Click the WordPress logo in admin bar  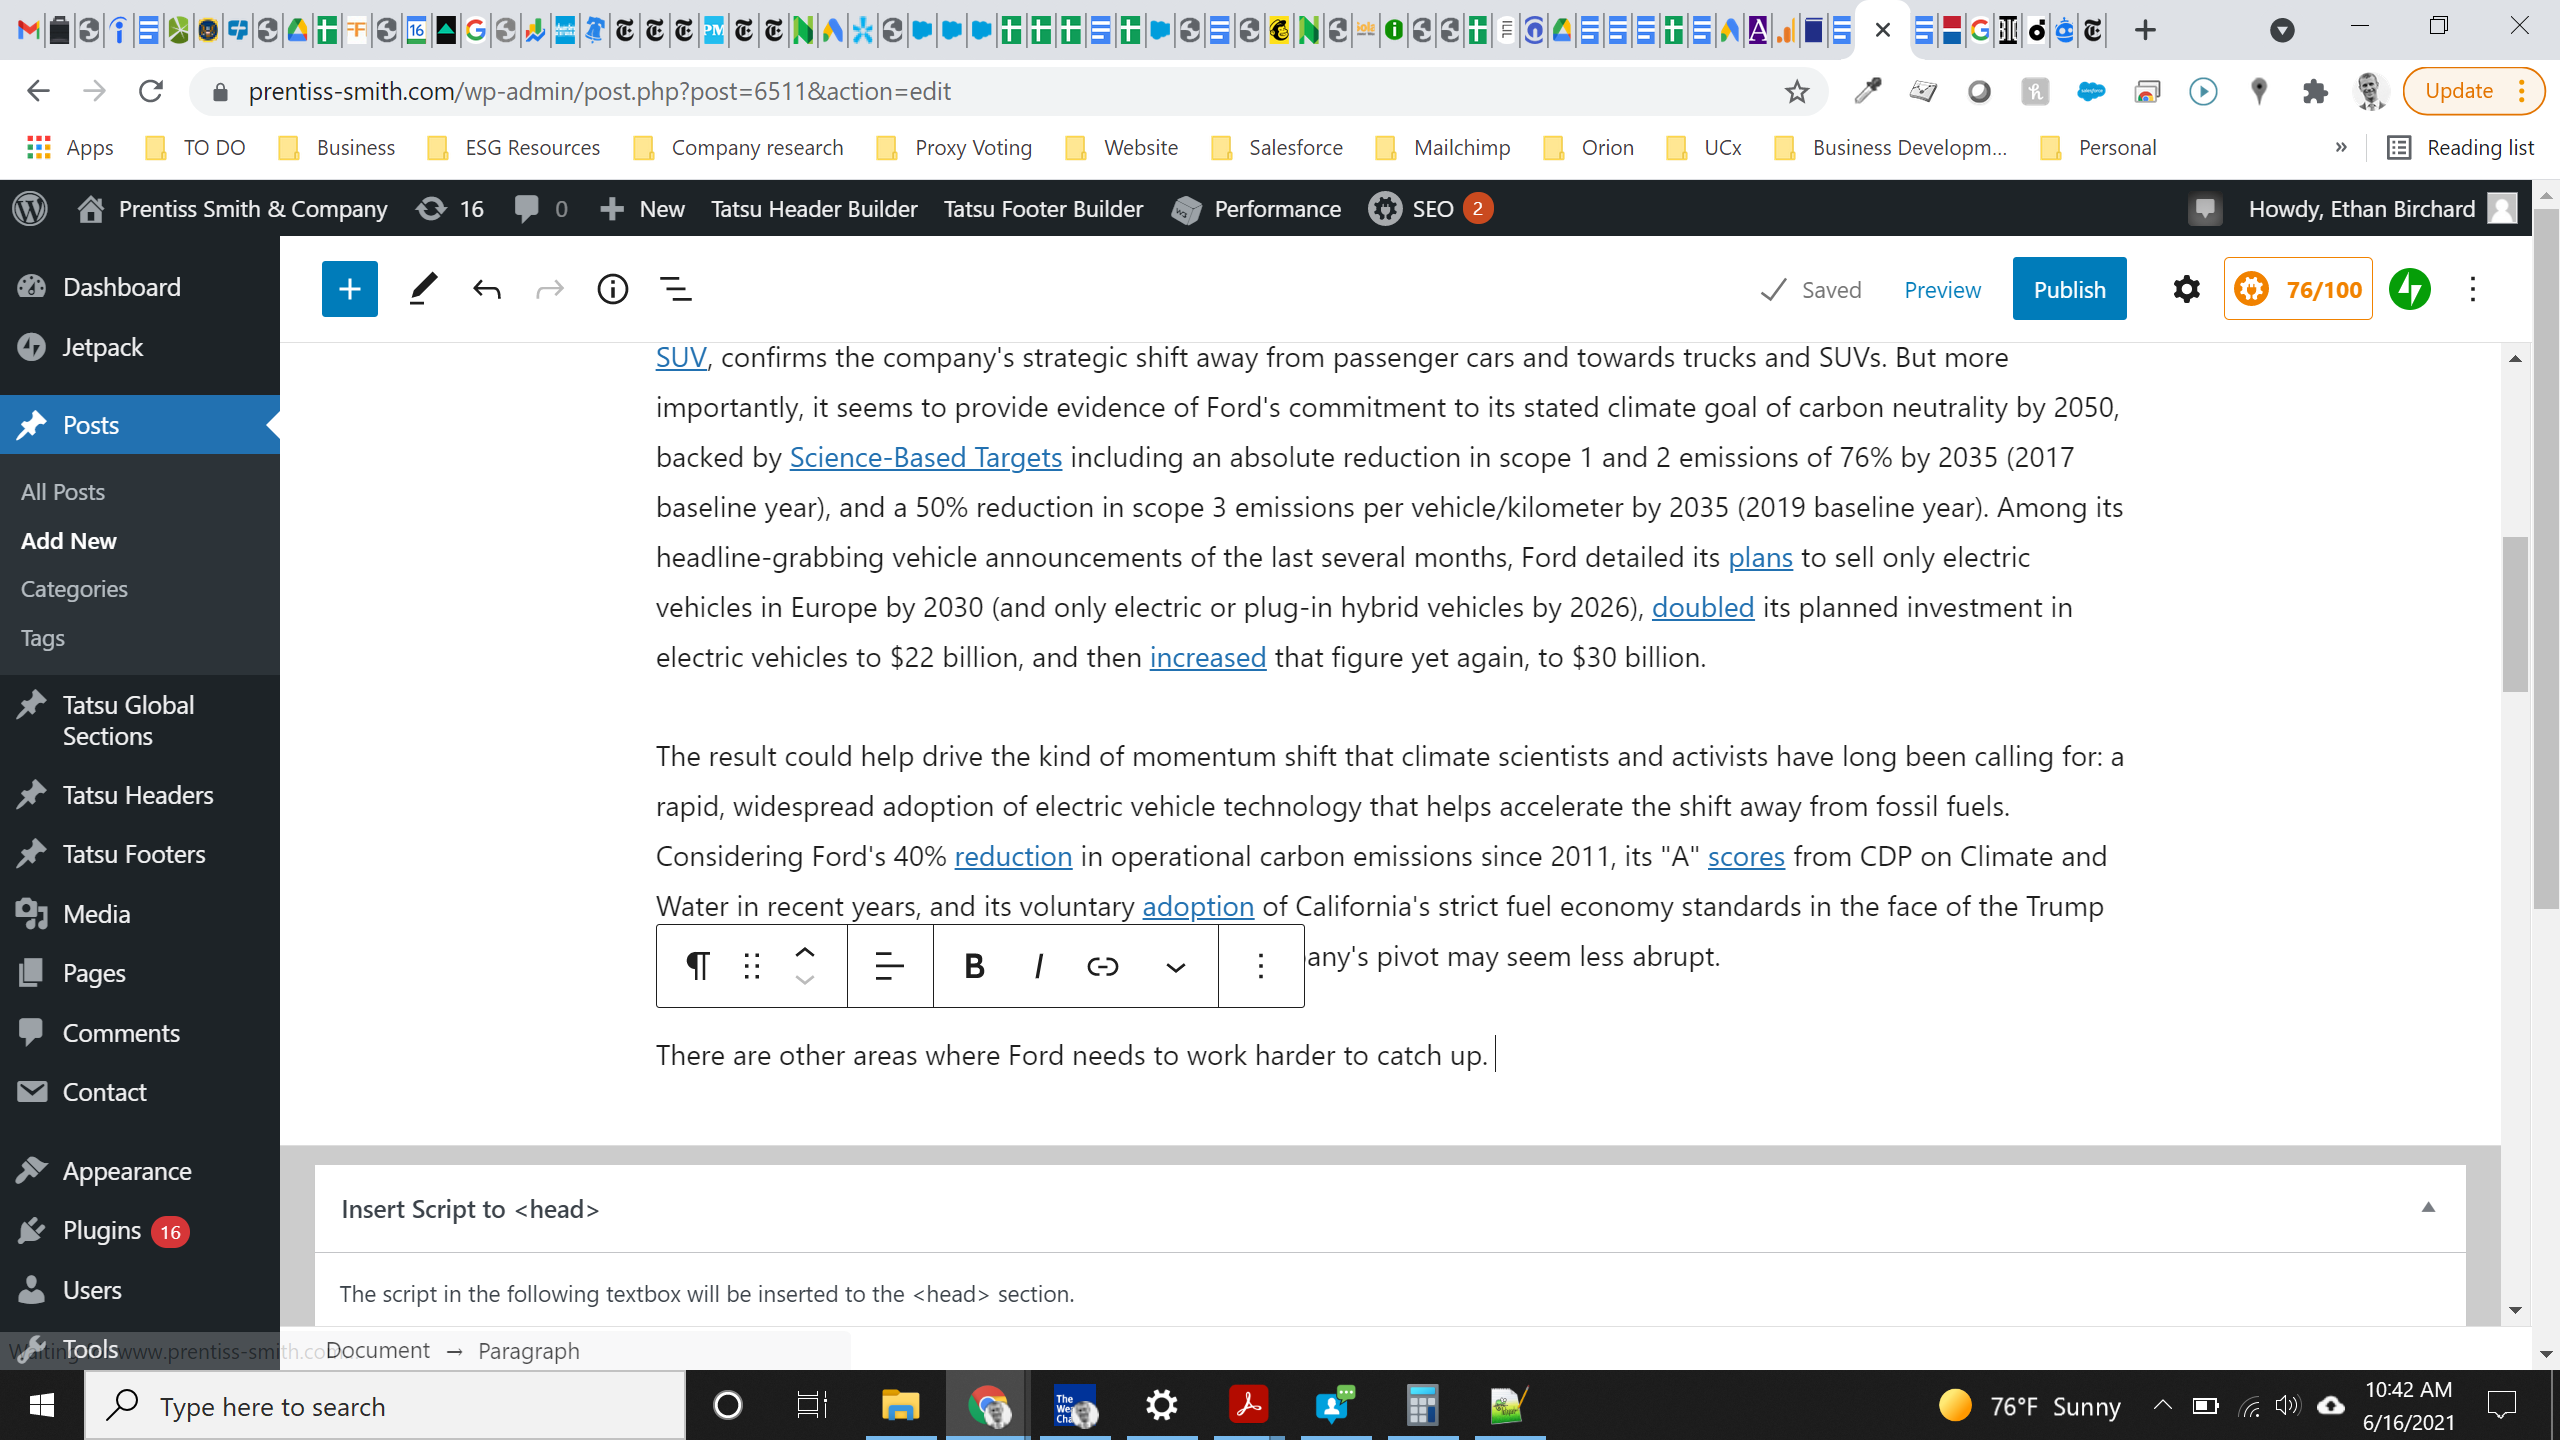[x=30, y=208]
